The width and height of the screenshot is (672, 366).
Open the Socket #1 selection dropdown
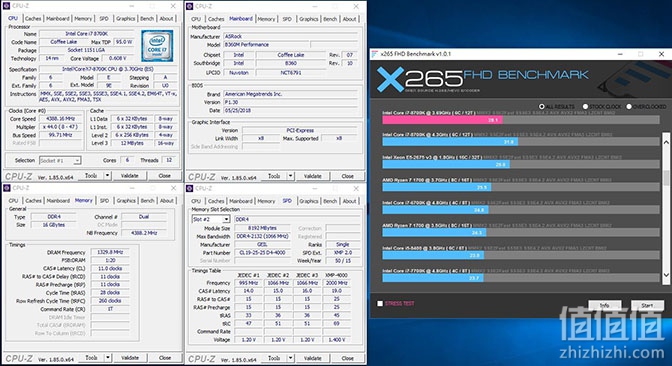(x=60, y=160)
